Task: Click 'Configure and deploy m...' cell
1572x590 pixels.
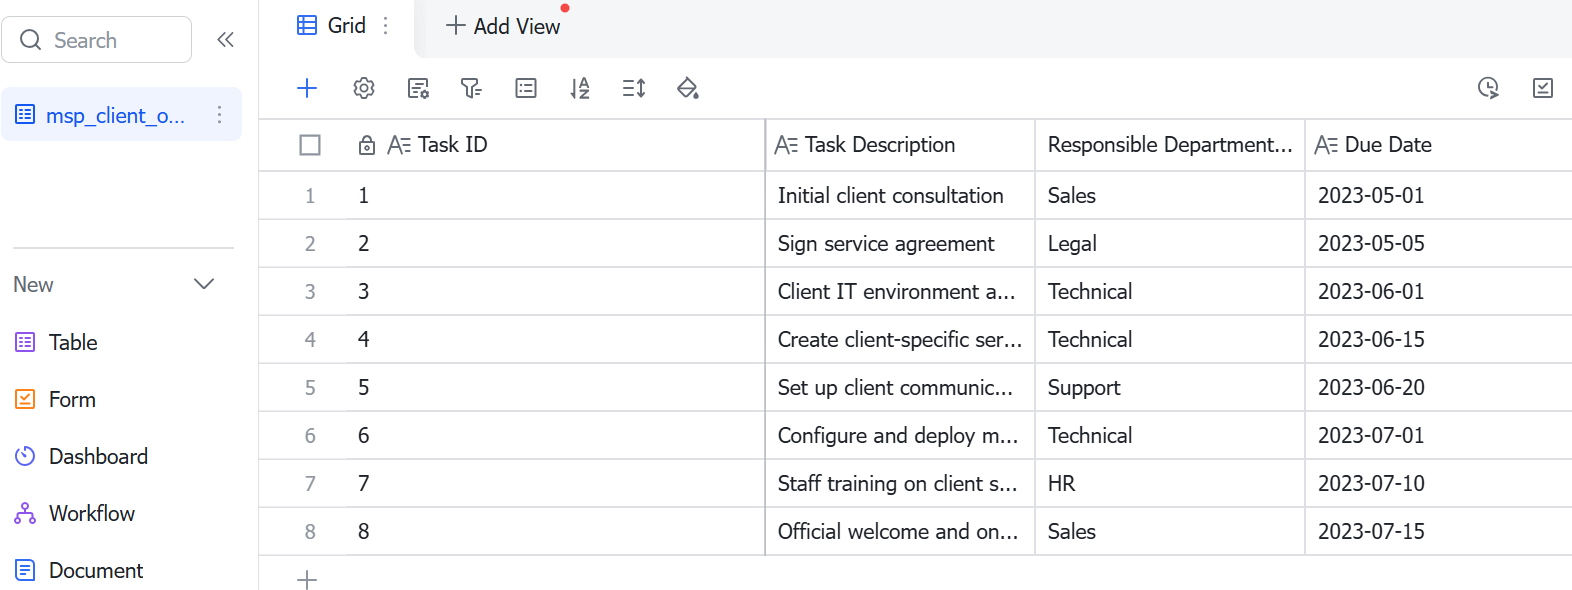Action: coord(900,436)
